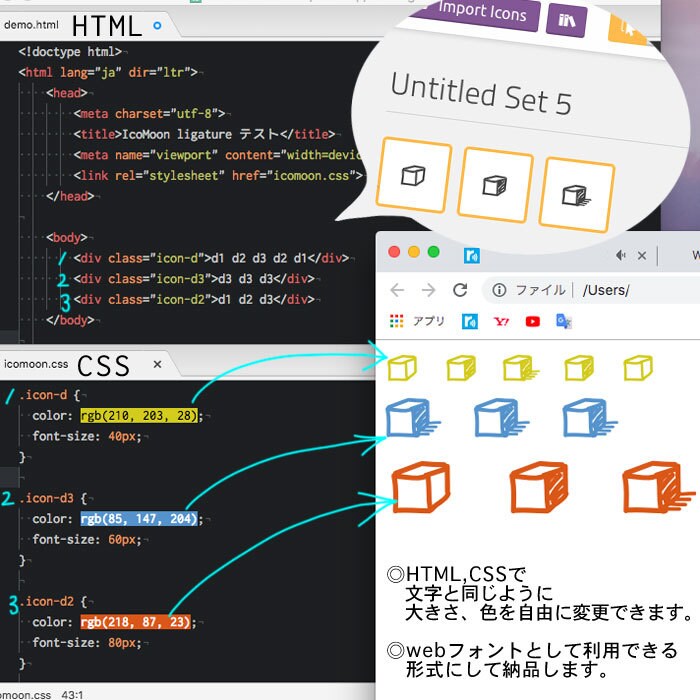Click the .icon-d selector in CSS
This screenshot has width=700, height=700.
tap(43, 395)
